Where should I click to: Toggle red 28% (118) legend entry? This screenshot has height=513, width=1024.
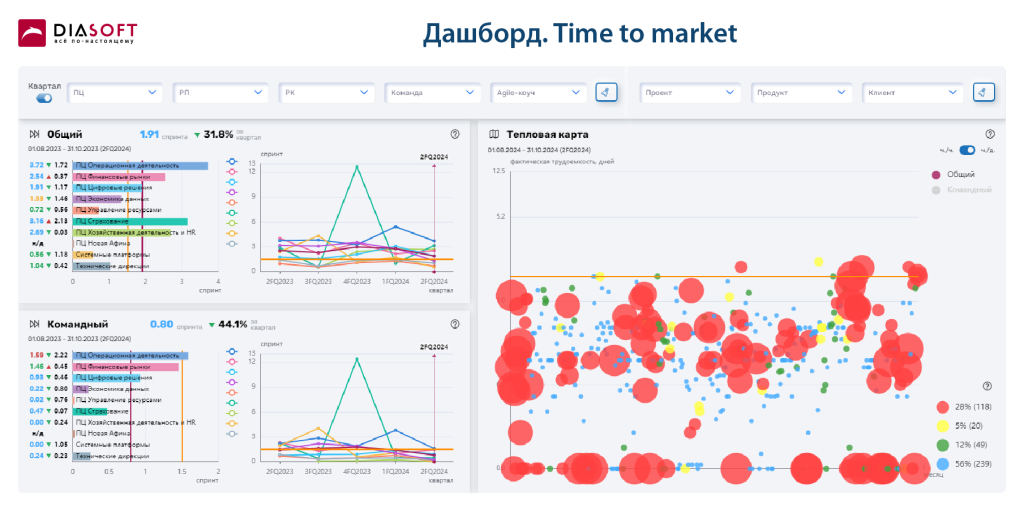pyautogui.click(x=964, y=407)
